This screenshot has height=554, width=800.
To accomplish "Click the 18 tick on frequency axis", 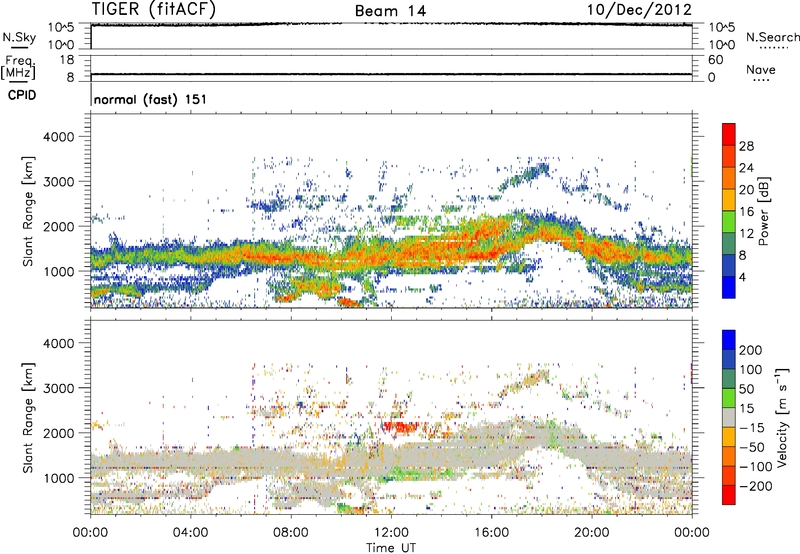I will [x=67, y=60].
